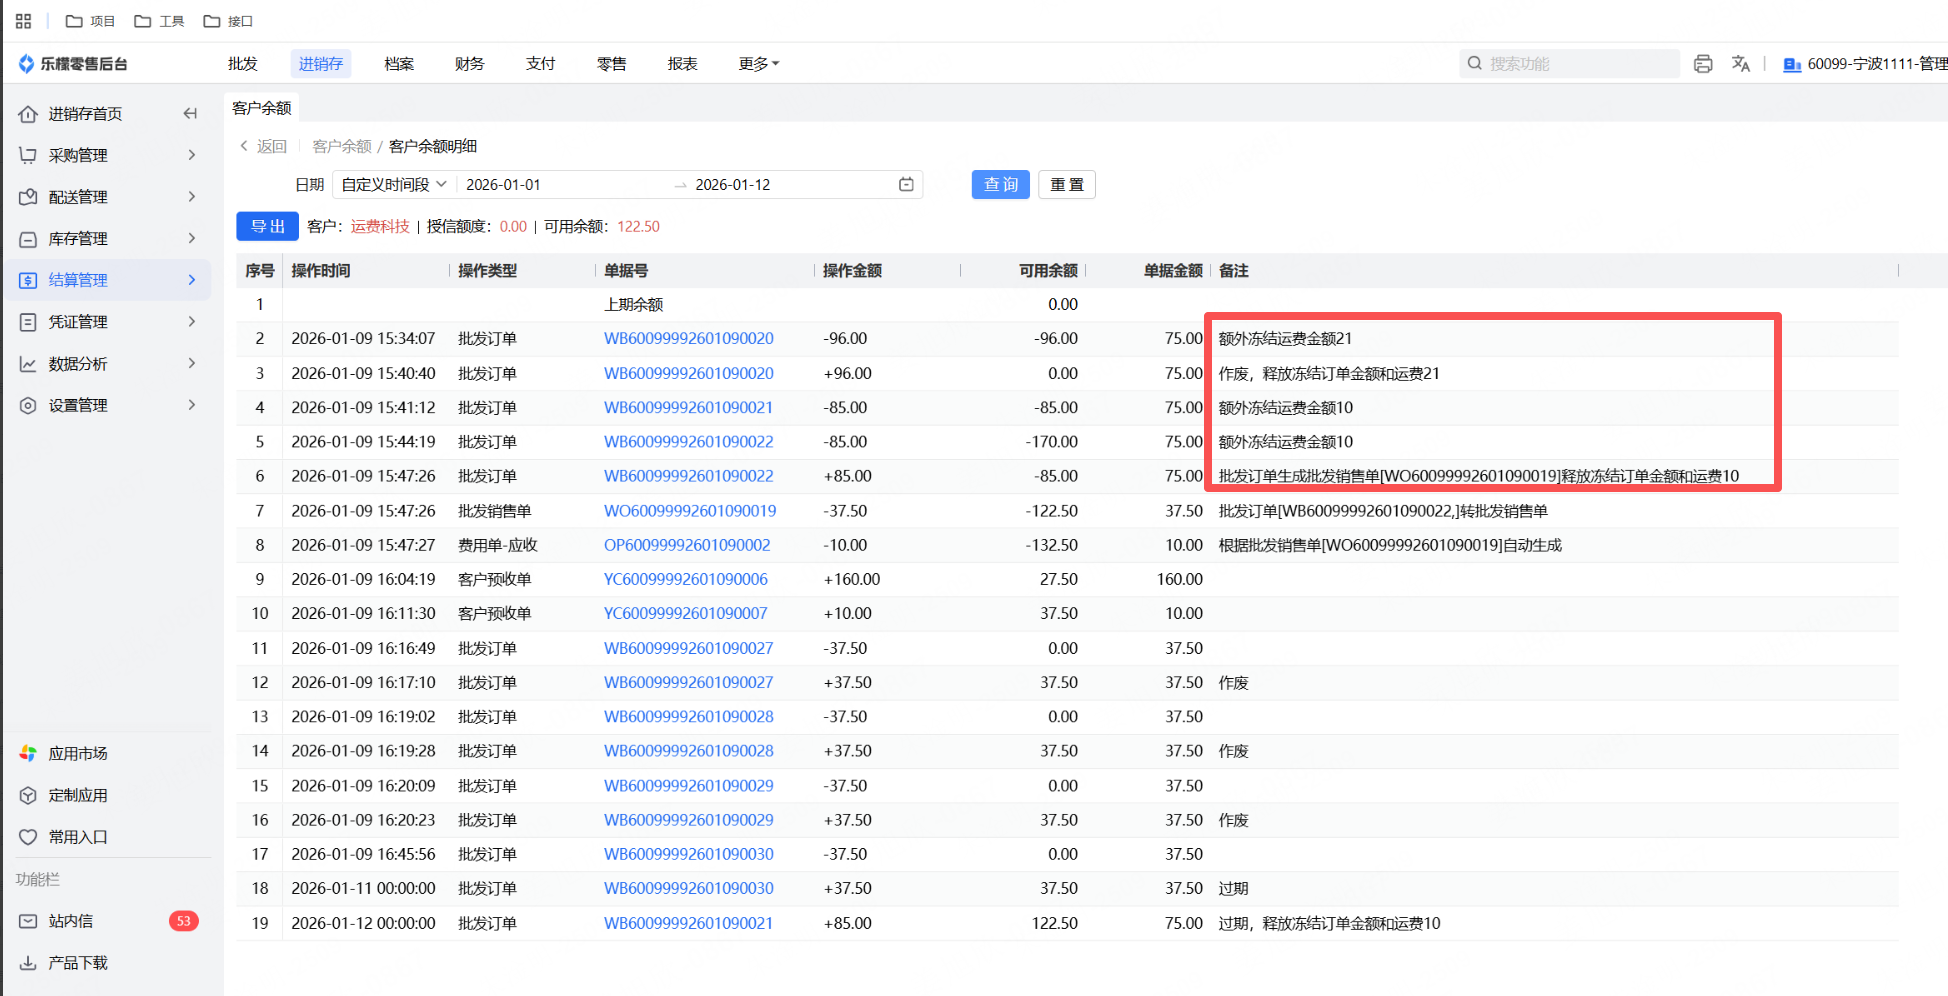1948x996 pixels.
Task: Open 常用入口 in the sidebar
Action: click(78, 837)
